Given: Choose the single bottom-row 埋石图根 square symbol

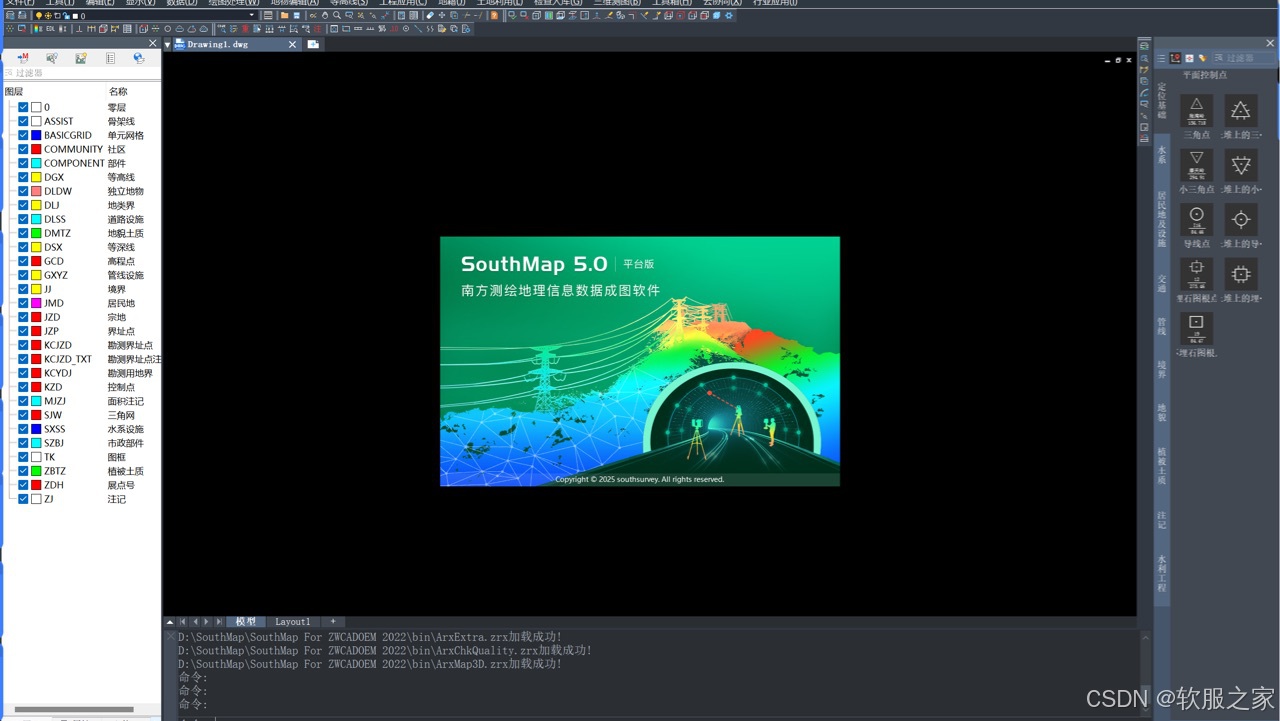Looking at the screenshot, I should [1196, 328].
